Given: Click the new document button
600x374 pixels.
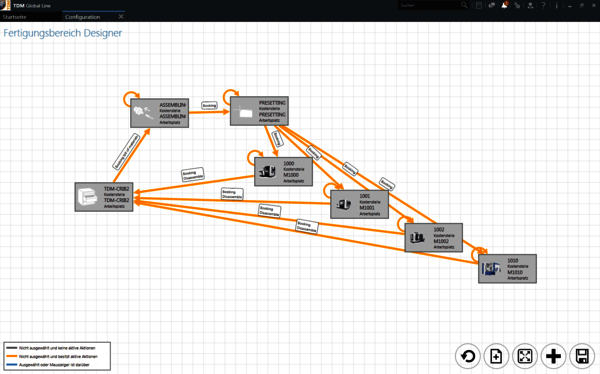Looking at the screenshot, I should (496, 356).
